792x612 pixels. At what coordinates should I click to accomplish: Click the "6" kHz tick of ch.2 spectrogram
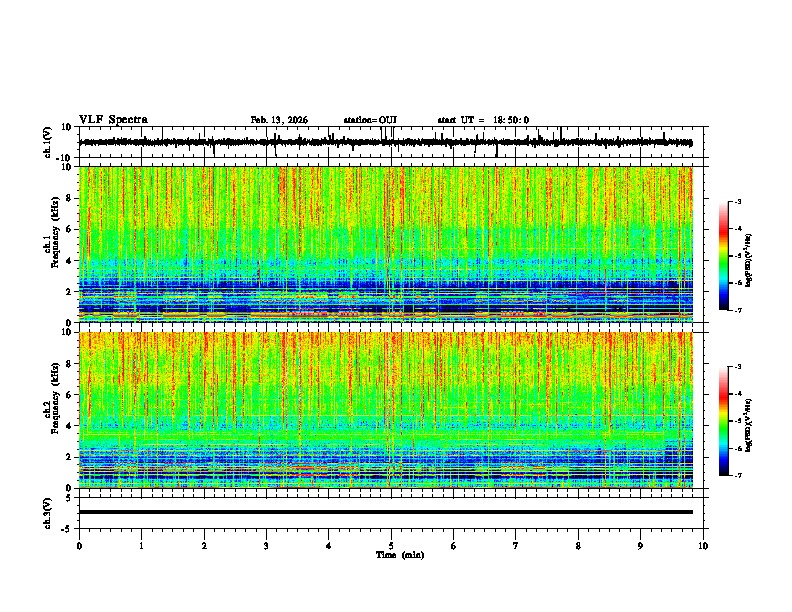click(69, 395)
